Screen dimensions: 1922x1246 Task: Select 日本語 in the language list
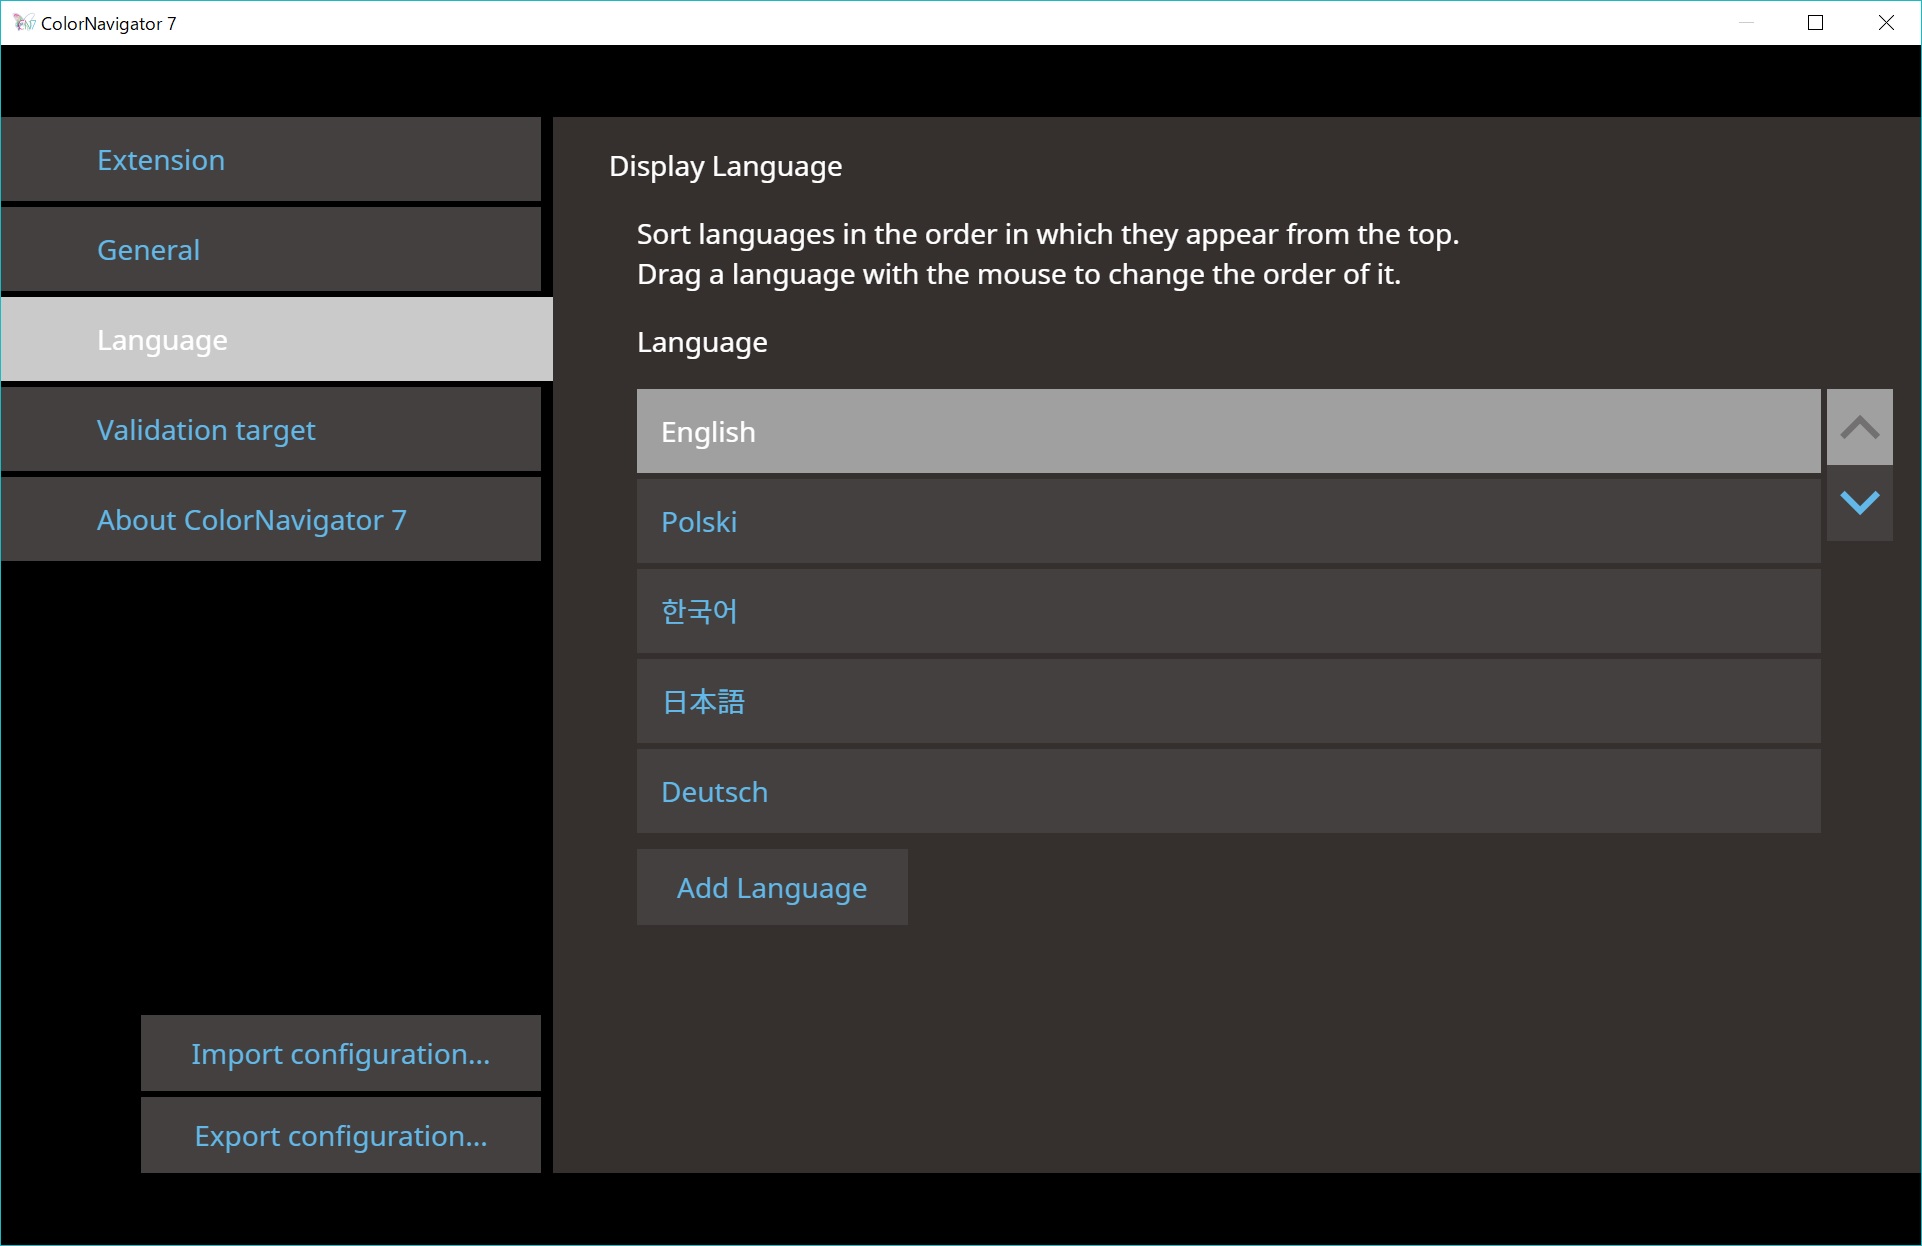[x=1228, y=701]
